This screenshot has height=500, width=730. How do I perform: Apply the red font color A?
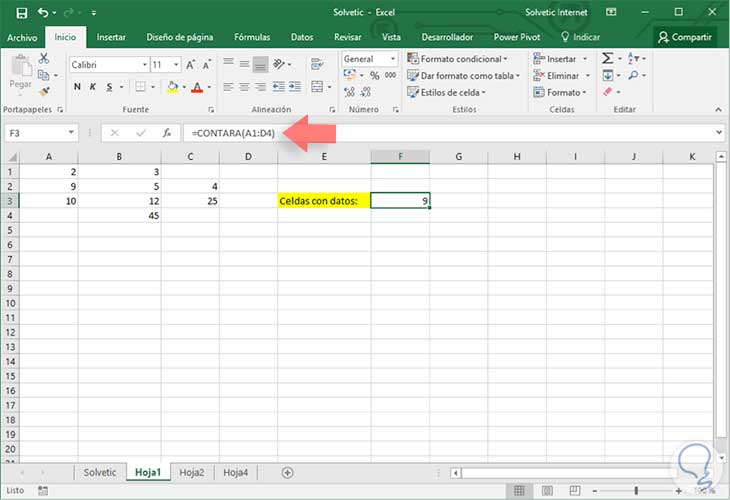(x=197, y=87)
